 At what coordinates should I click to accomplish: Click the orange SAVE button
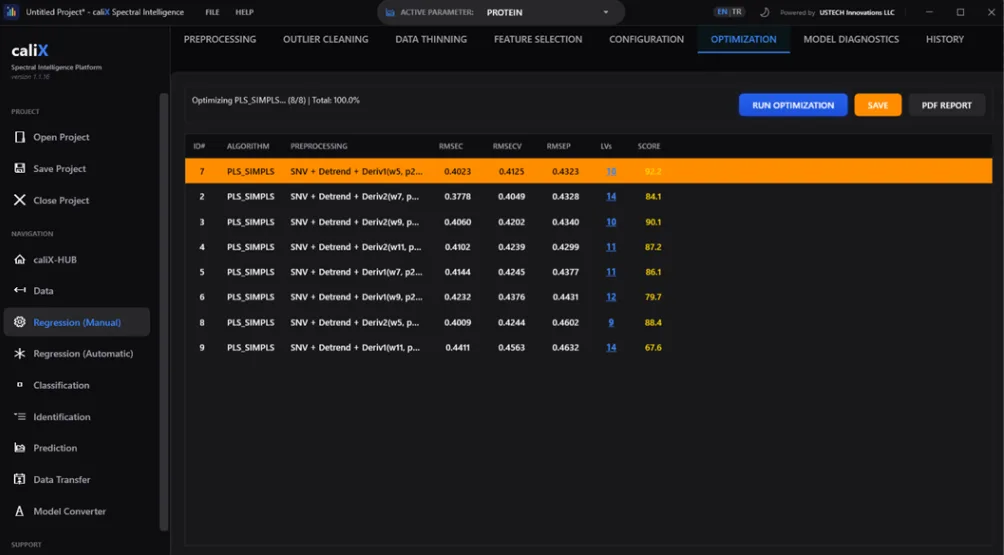coord(877,105)
